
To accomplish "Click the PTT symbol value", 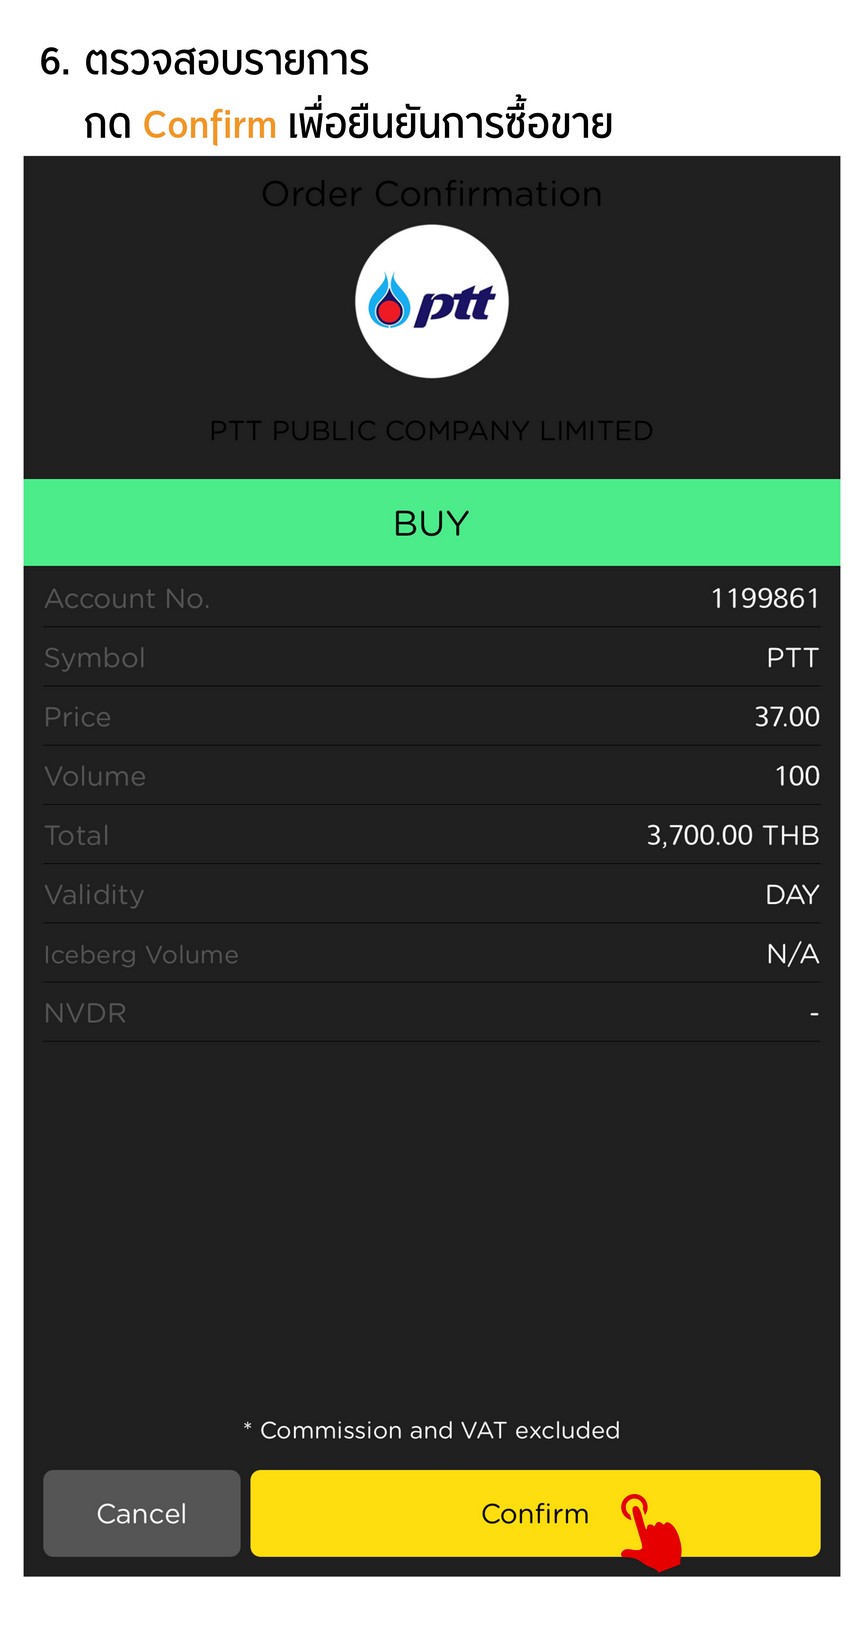I will 792,658.
